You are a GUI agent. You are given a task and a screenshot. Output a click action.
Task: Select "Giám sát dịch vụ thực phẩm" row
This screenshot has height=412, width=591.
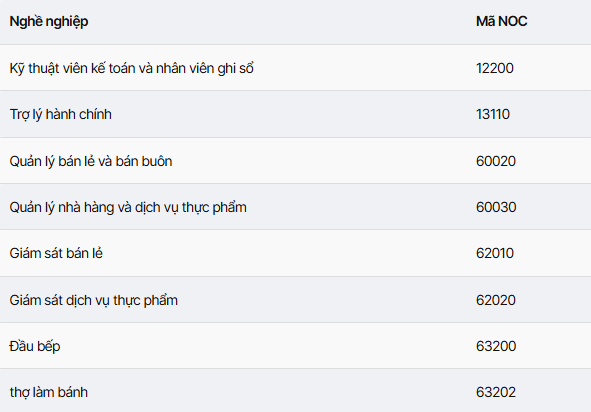[x=93, y=300]
